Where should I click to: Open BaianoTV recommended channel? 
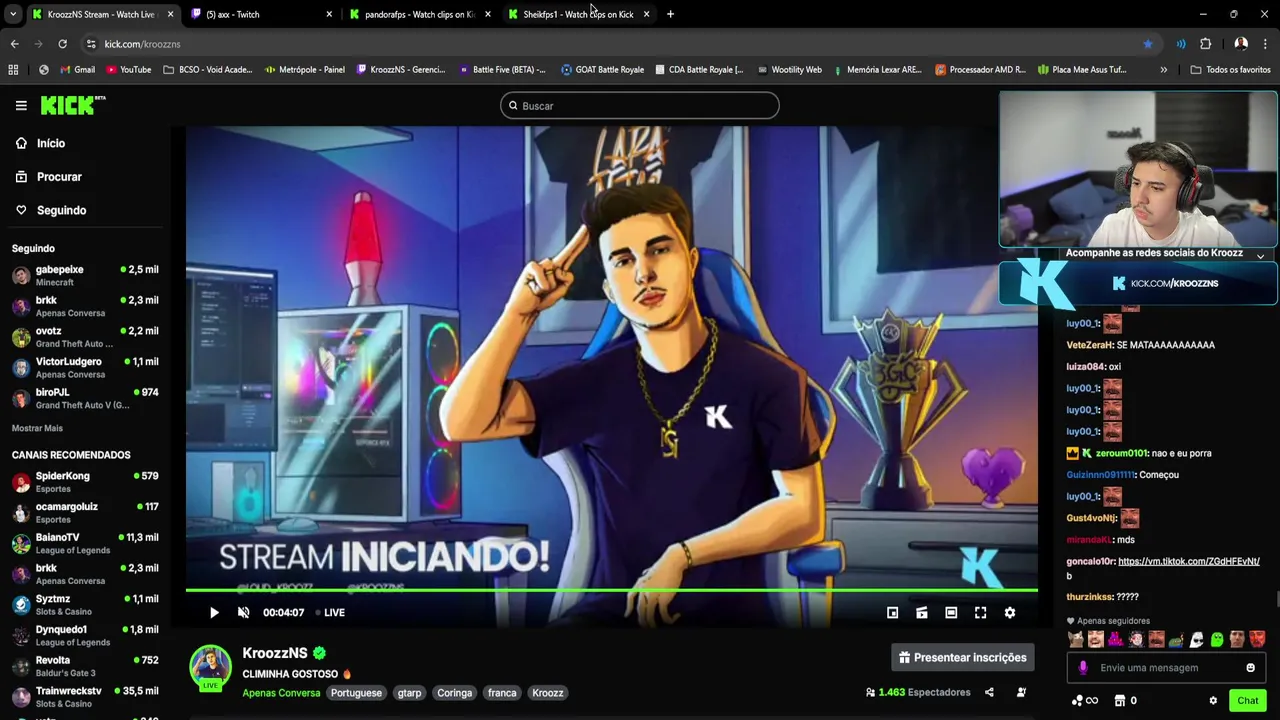pos(85,544)
